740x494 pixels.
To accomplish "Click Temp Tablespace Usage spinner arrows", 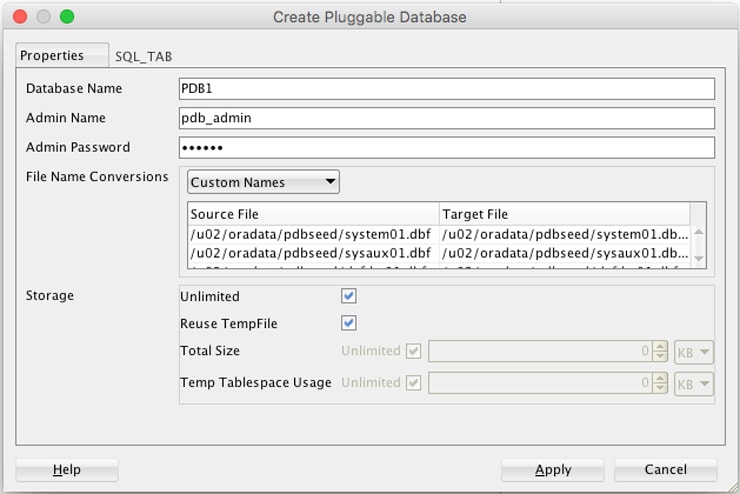I will (x=660, y=383).
